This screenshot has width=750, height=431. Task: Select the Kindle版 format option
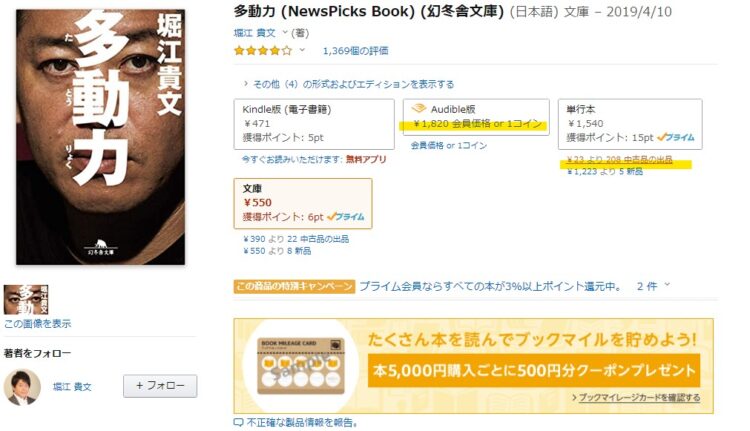[x=314, y=124]
